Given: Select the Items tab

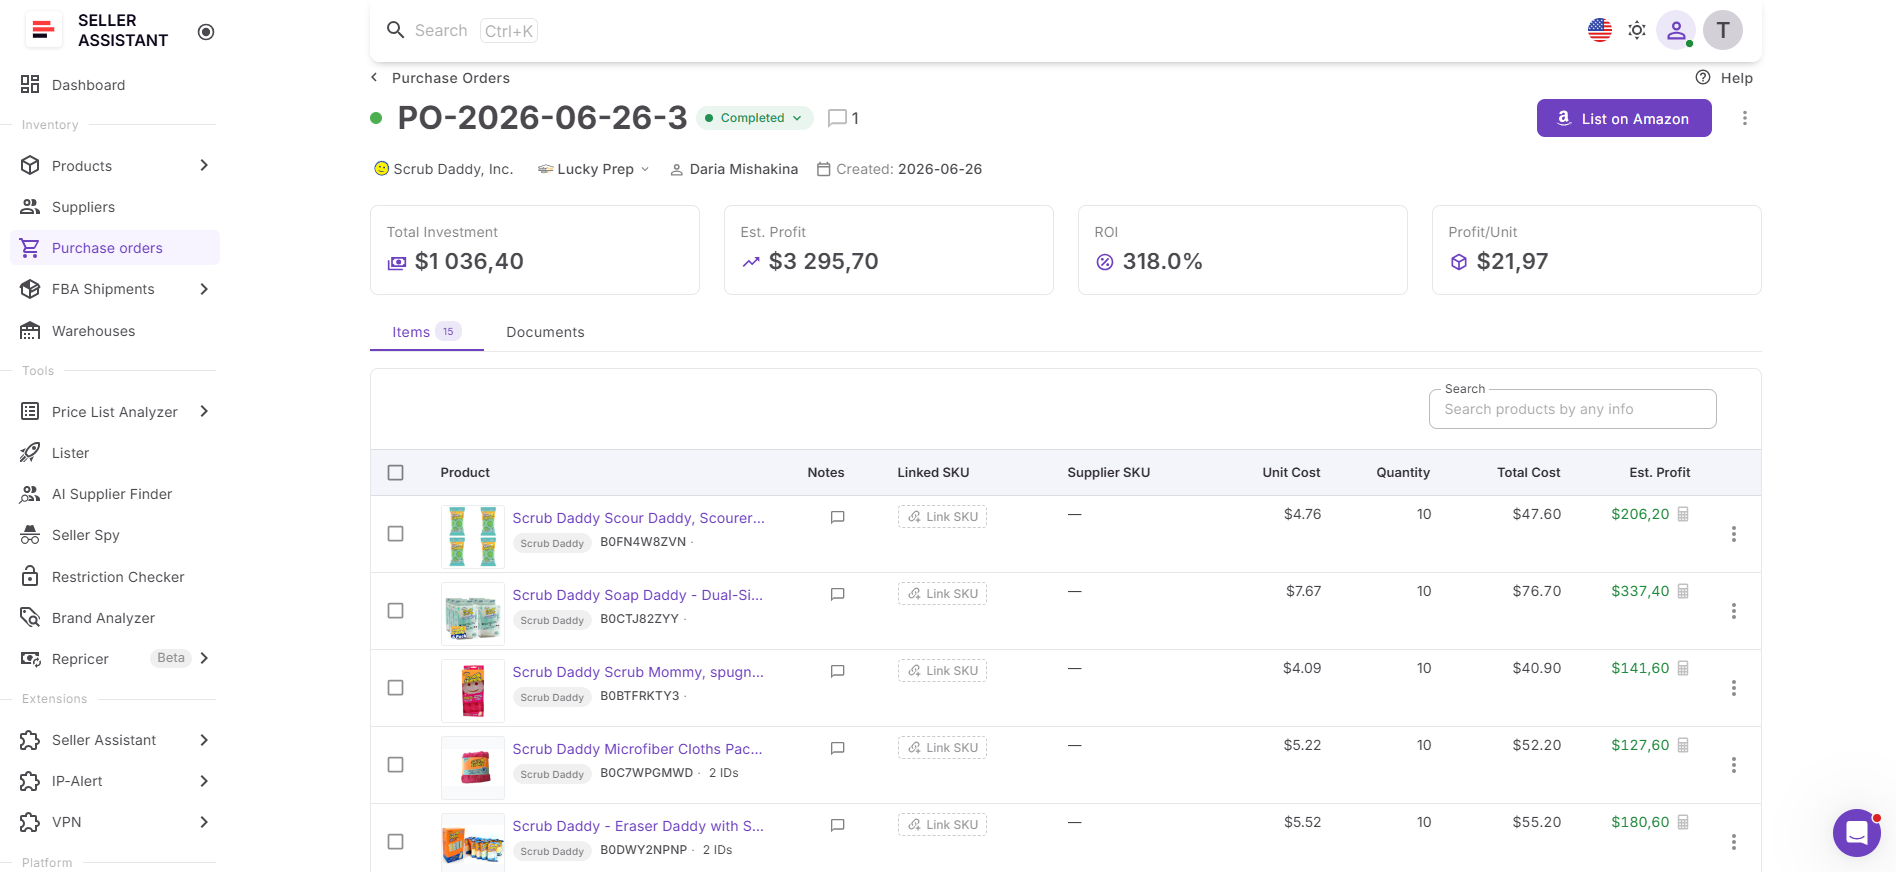Looking at the screenshot, I should pyautogui.click(x=427, y=332).
